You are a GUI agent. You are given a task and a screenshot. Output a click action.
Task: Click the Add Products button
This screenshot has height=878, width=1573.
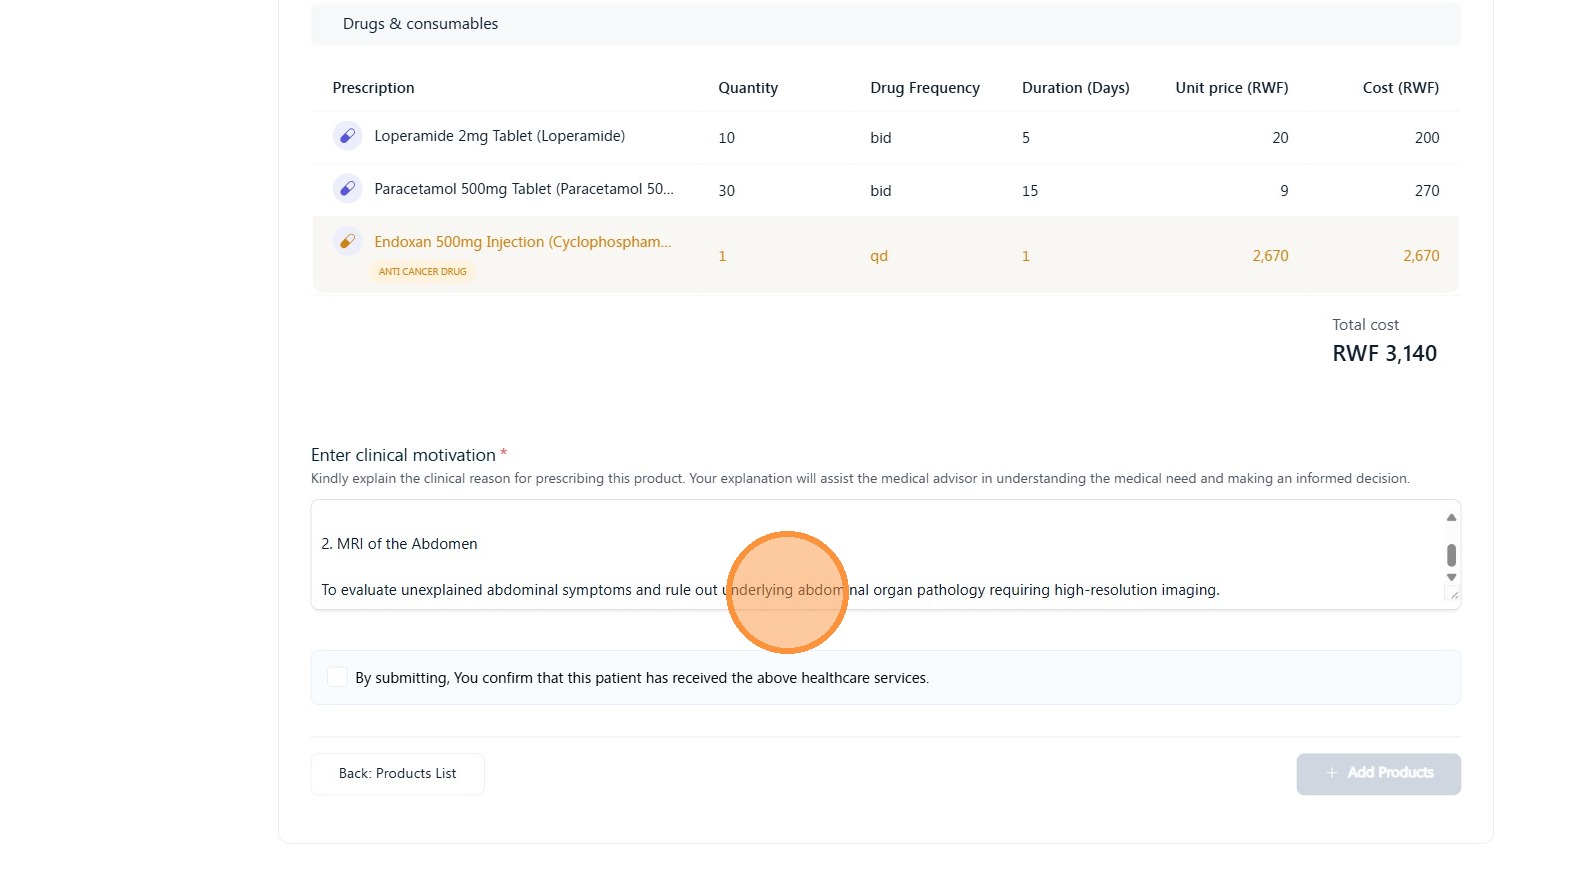pos(1378,774)
